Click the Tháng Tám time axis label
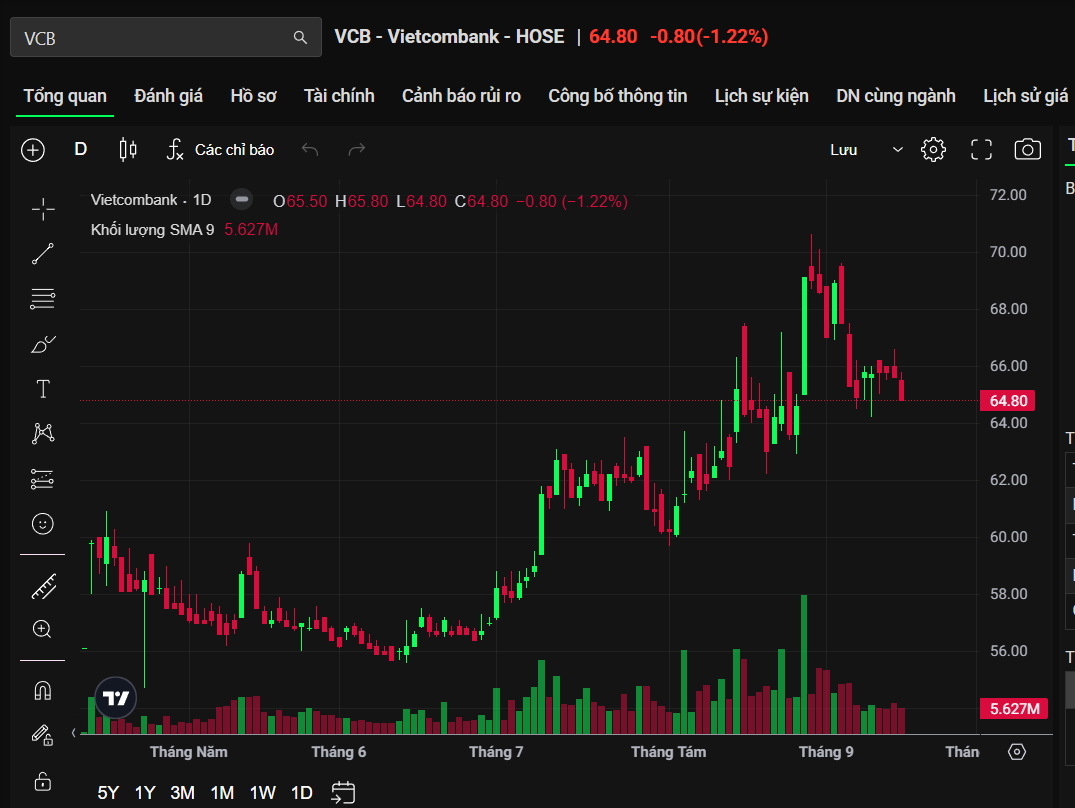The width and height of the screenshot is (1075, 808). click(x=668, y=752)
